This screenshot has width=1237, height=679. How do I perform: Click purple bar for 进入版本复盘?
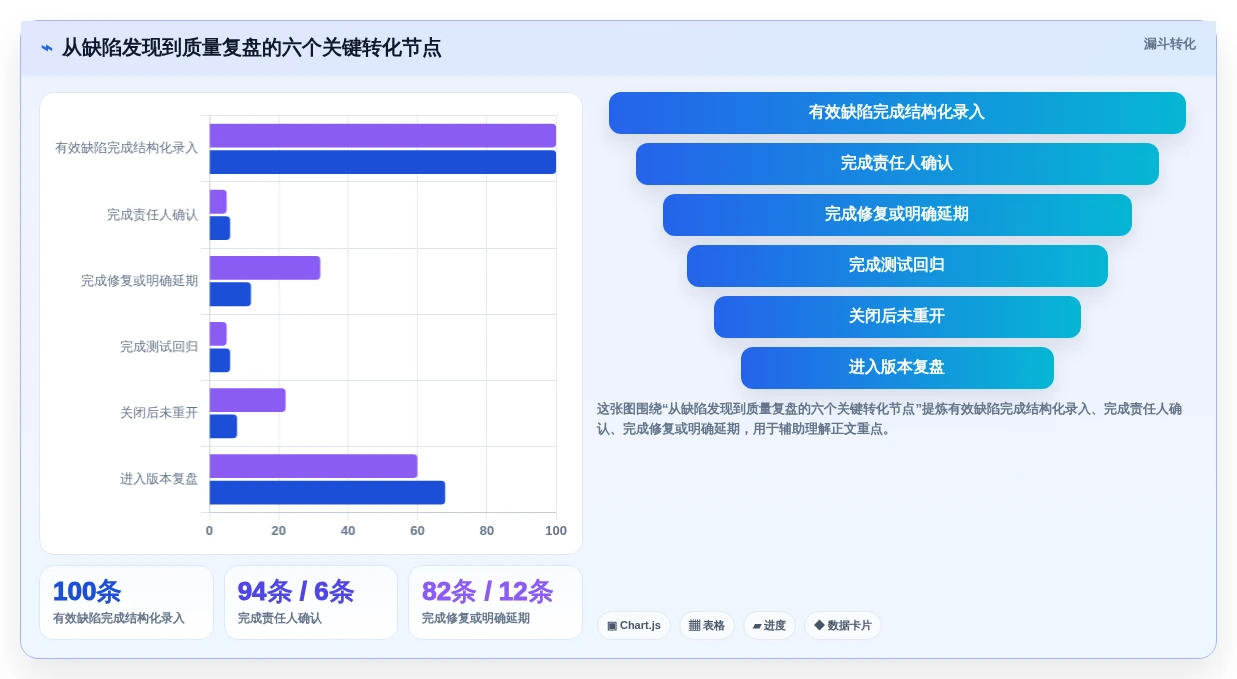(x=313, y=466)
